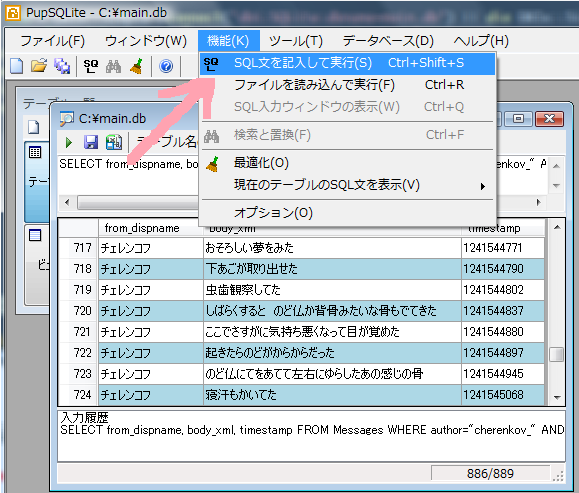Select row header 717

pos(78,248)
